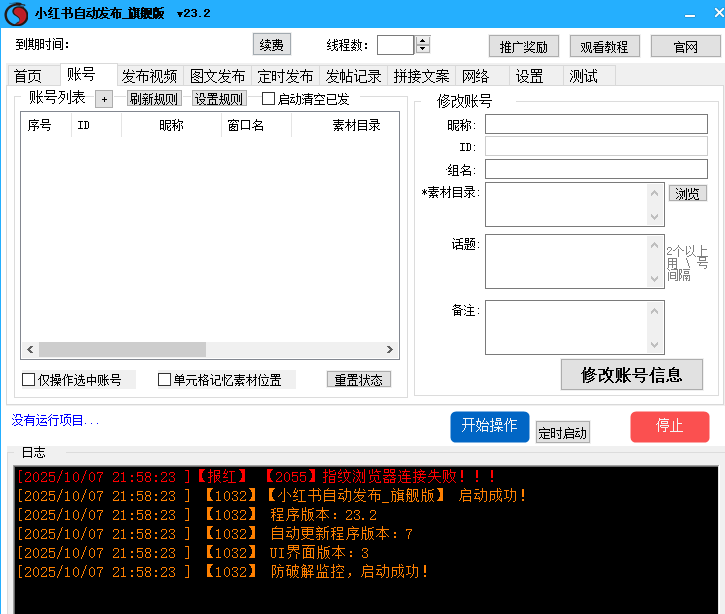Click the 重置状态 button
The width and height of the screenshot is (725, 614).
click(359, 380)
